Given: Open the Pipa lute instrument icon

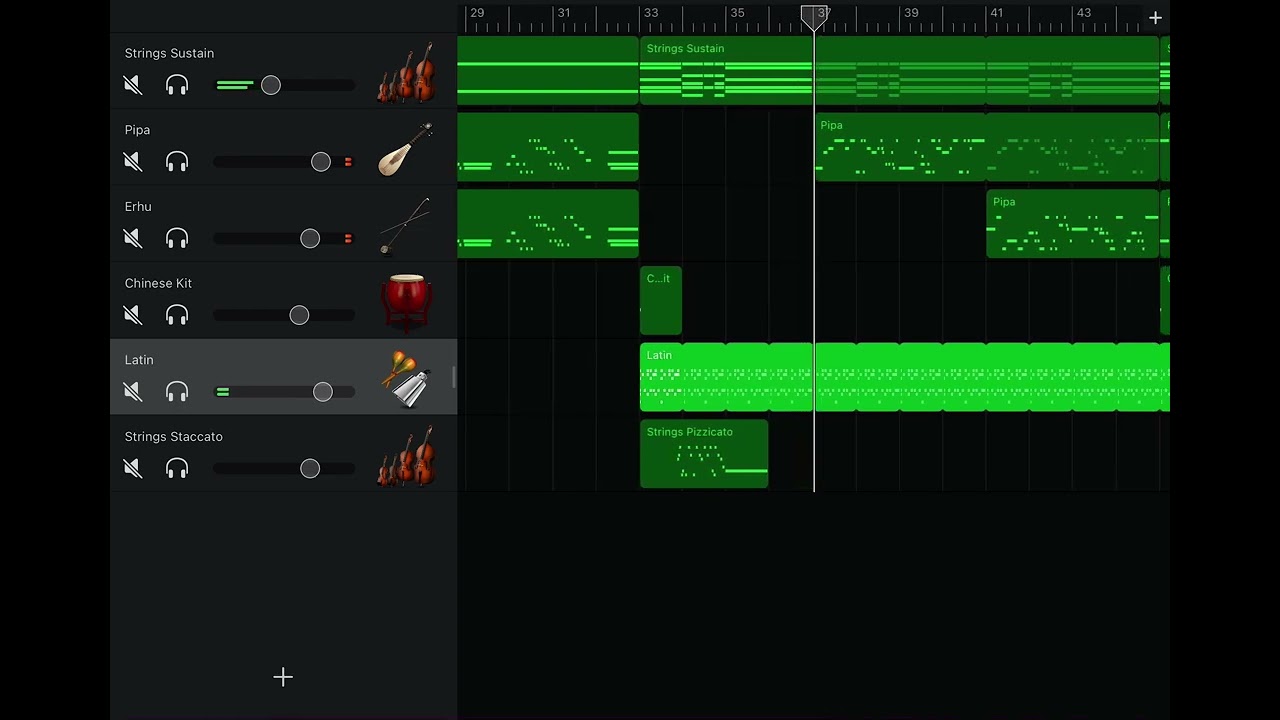Looking at the screenshot, I should click(x=406, y=149).
